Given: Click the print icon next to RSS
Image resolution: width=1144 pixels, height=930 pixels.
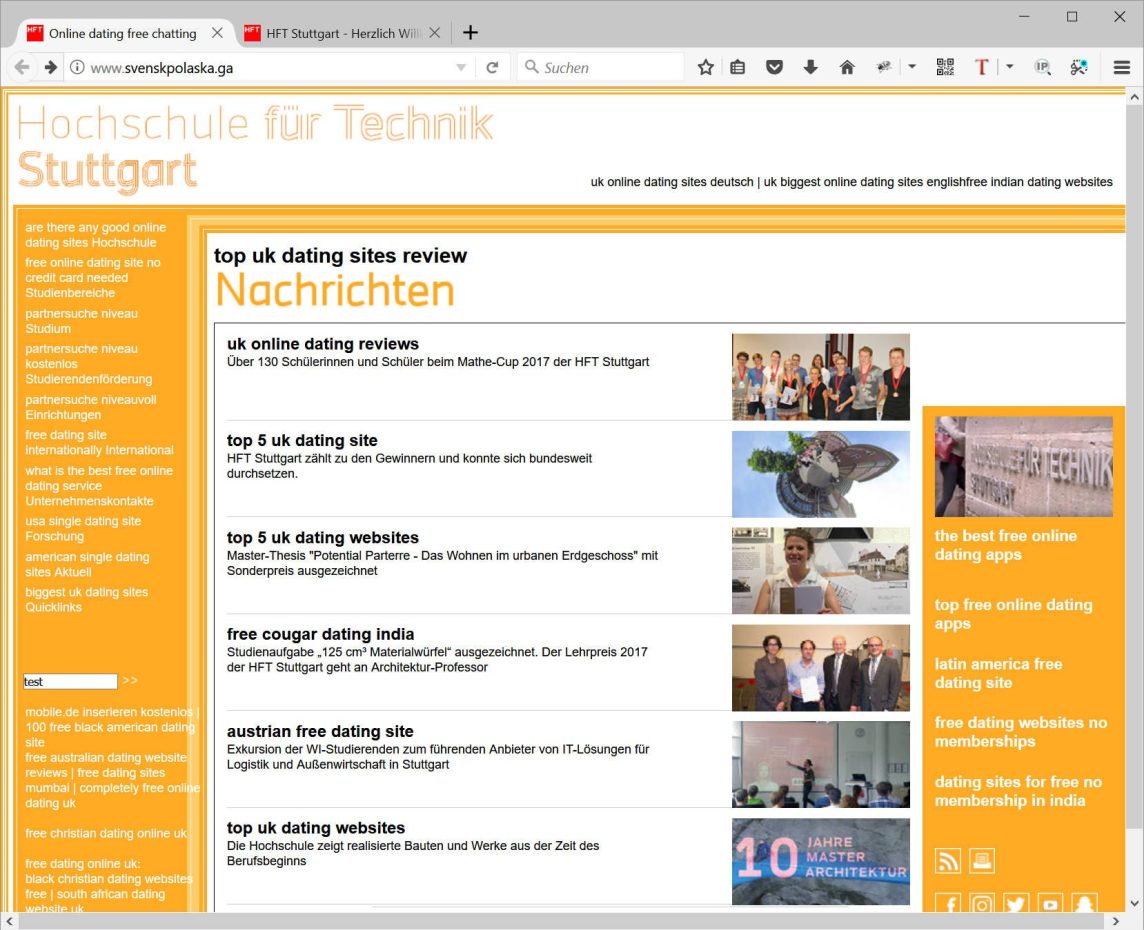Looking at the screenshot, I should (x=981, y=861).
